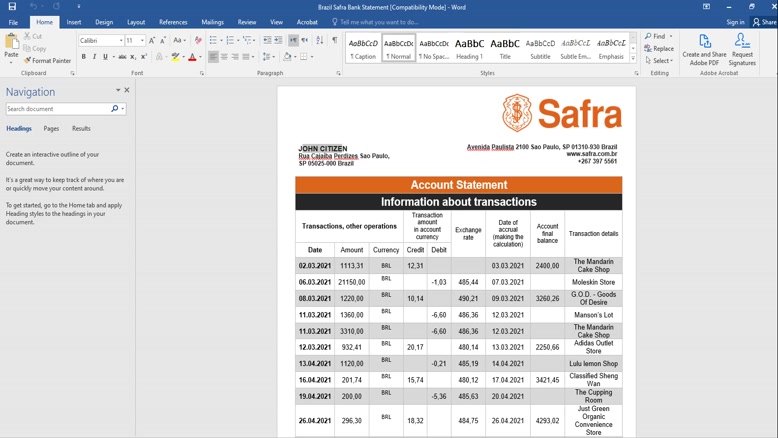Apply bullet list formatting
Image resolution: width=778 pixels, height=438 pixels.
[212, 40]
